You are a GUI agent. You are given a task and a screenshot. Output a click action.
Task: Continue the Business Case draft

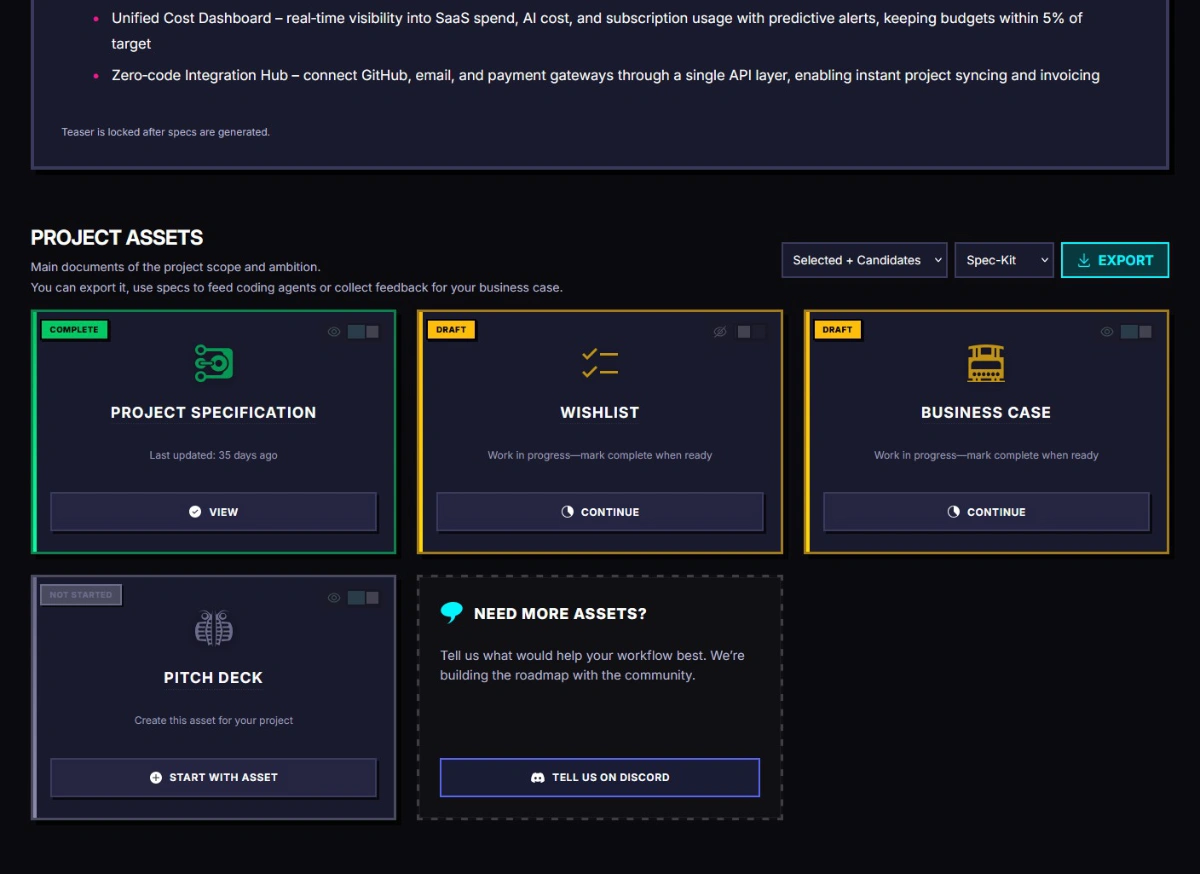click(986, 512)
